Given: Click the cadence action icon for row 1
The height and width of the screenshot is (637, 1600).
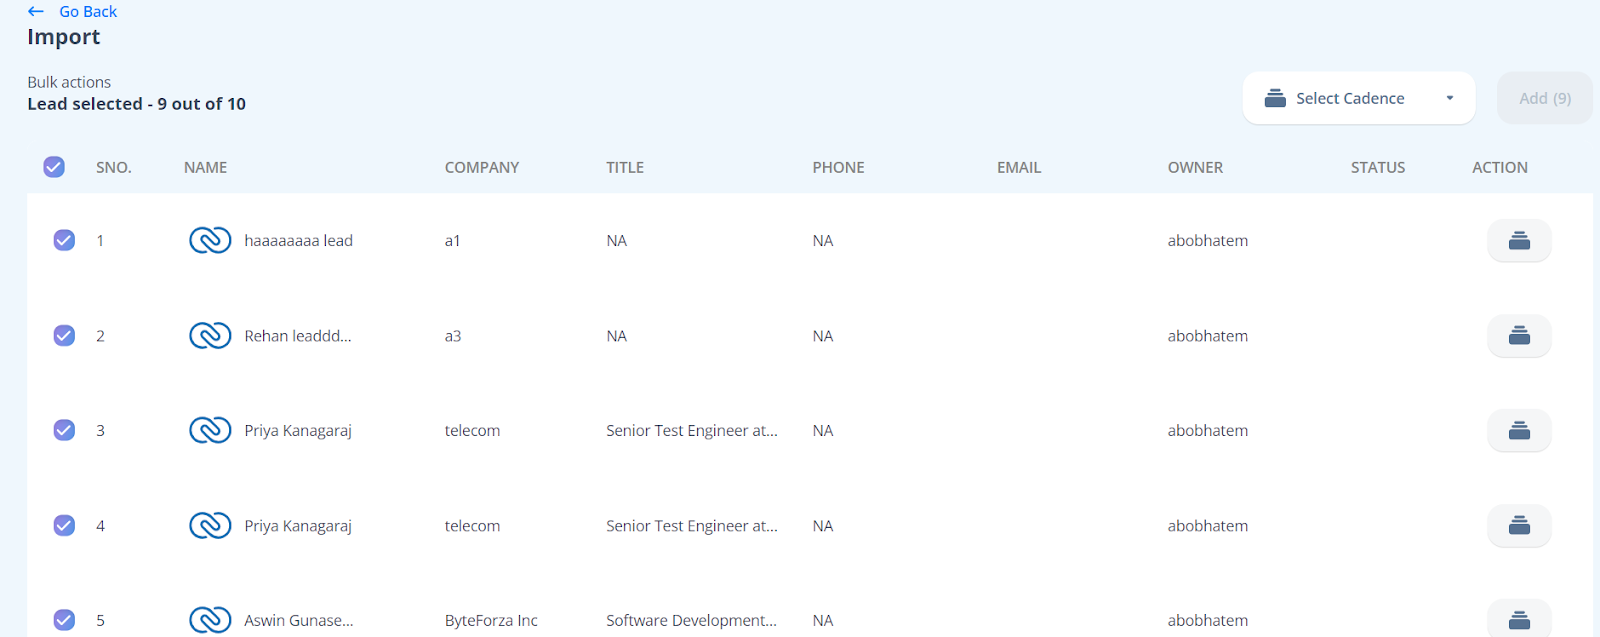Looking at the screenshot, I should (1518, 241).
